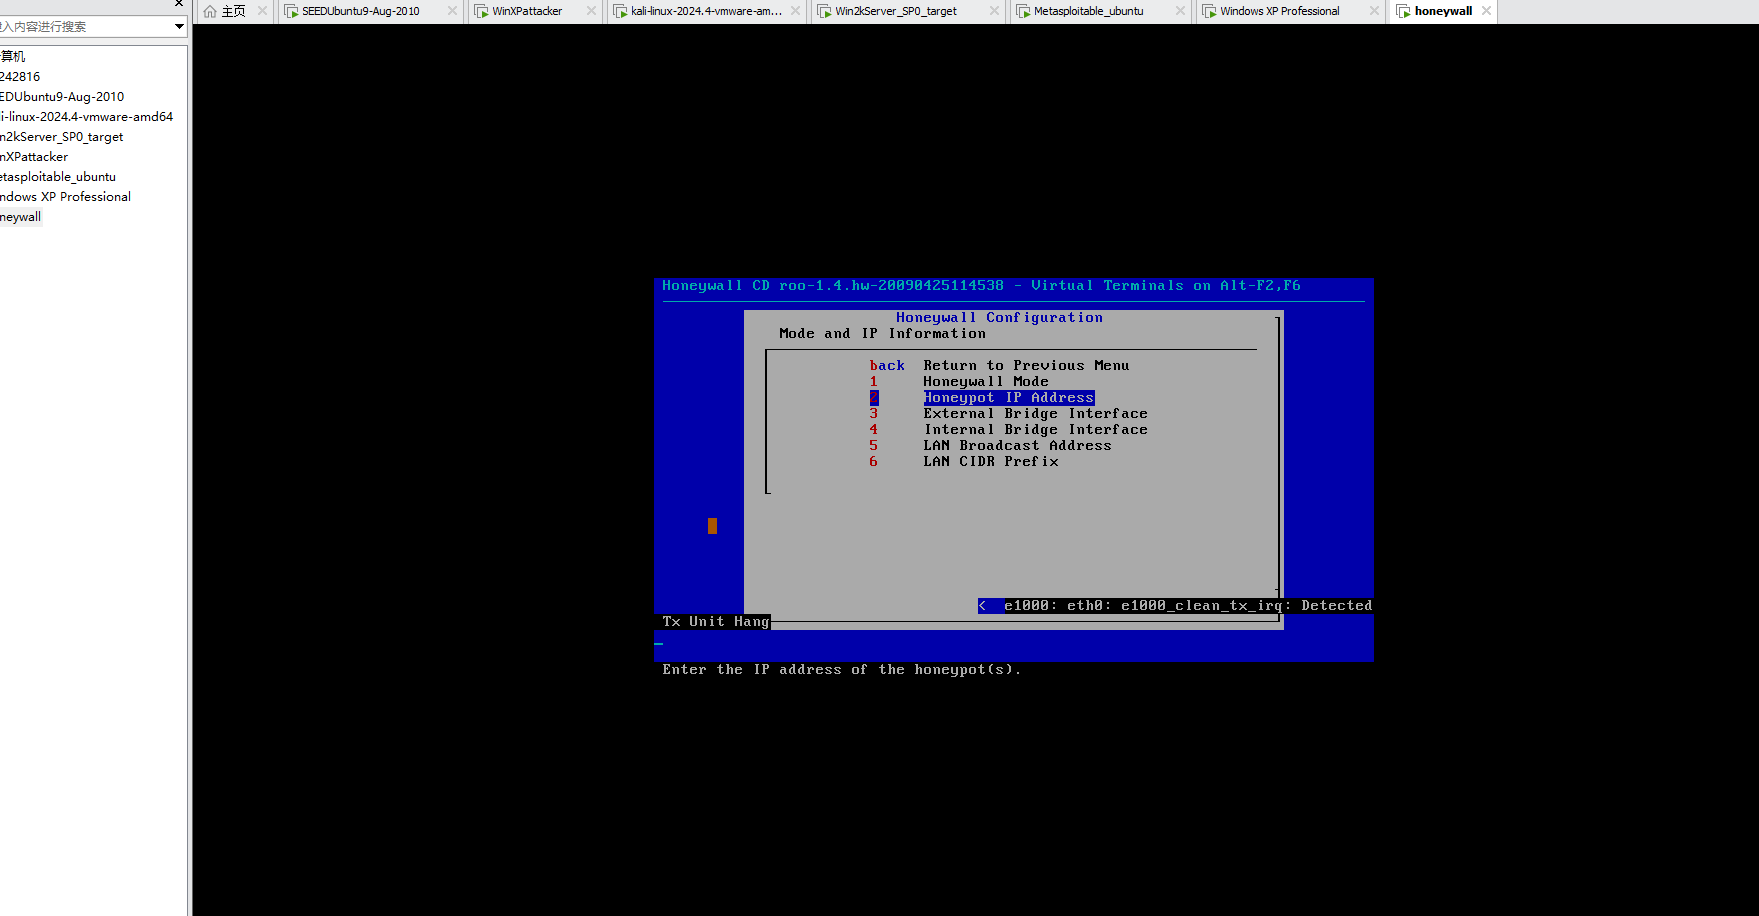Viewport: 1759px width, 916px height.
Task: Choose option 5 LAN Broadcast Address
Action: tap(990, 446)
